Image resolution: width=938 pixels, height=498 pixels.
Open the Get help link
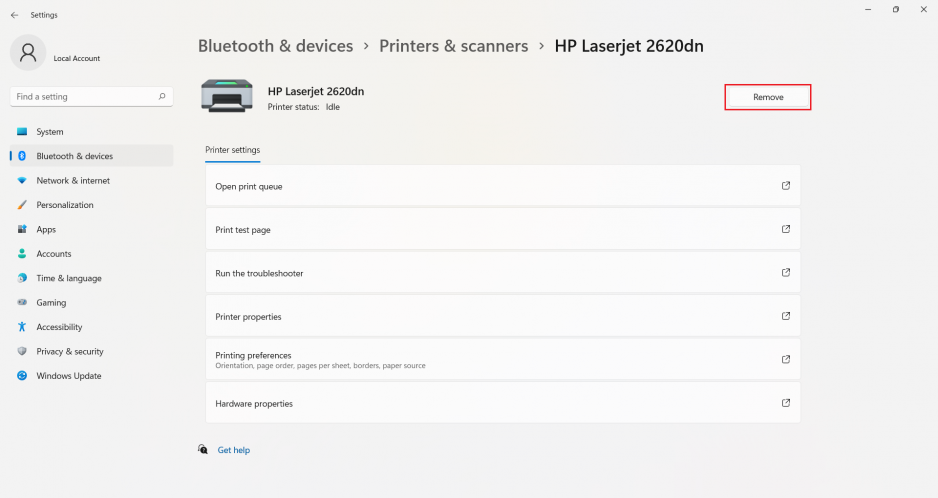(234, 450)
